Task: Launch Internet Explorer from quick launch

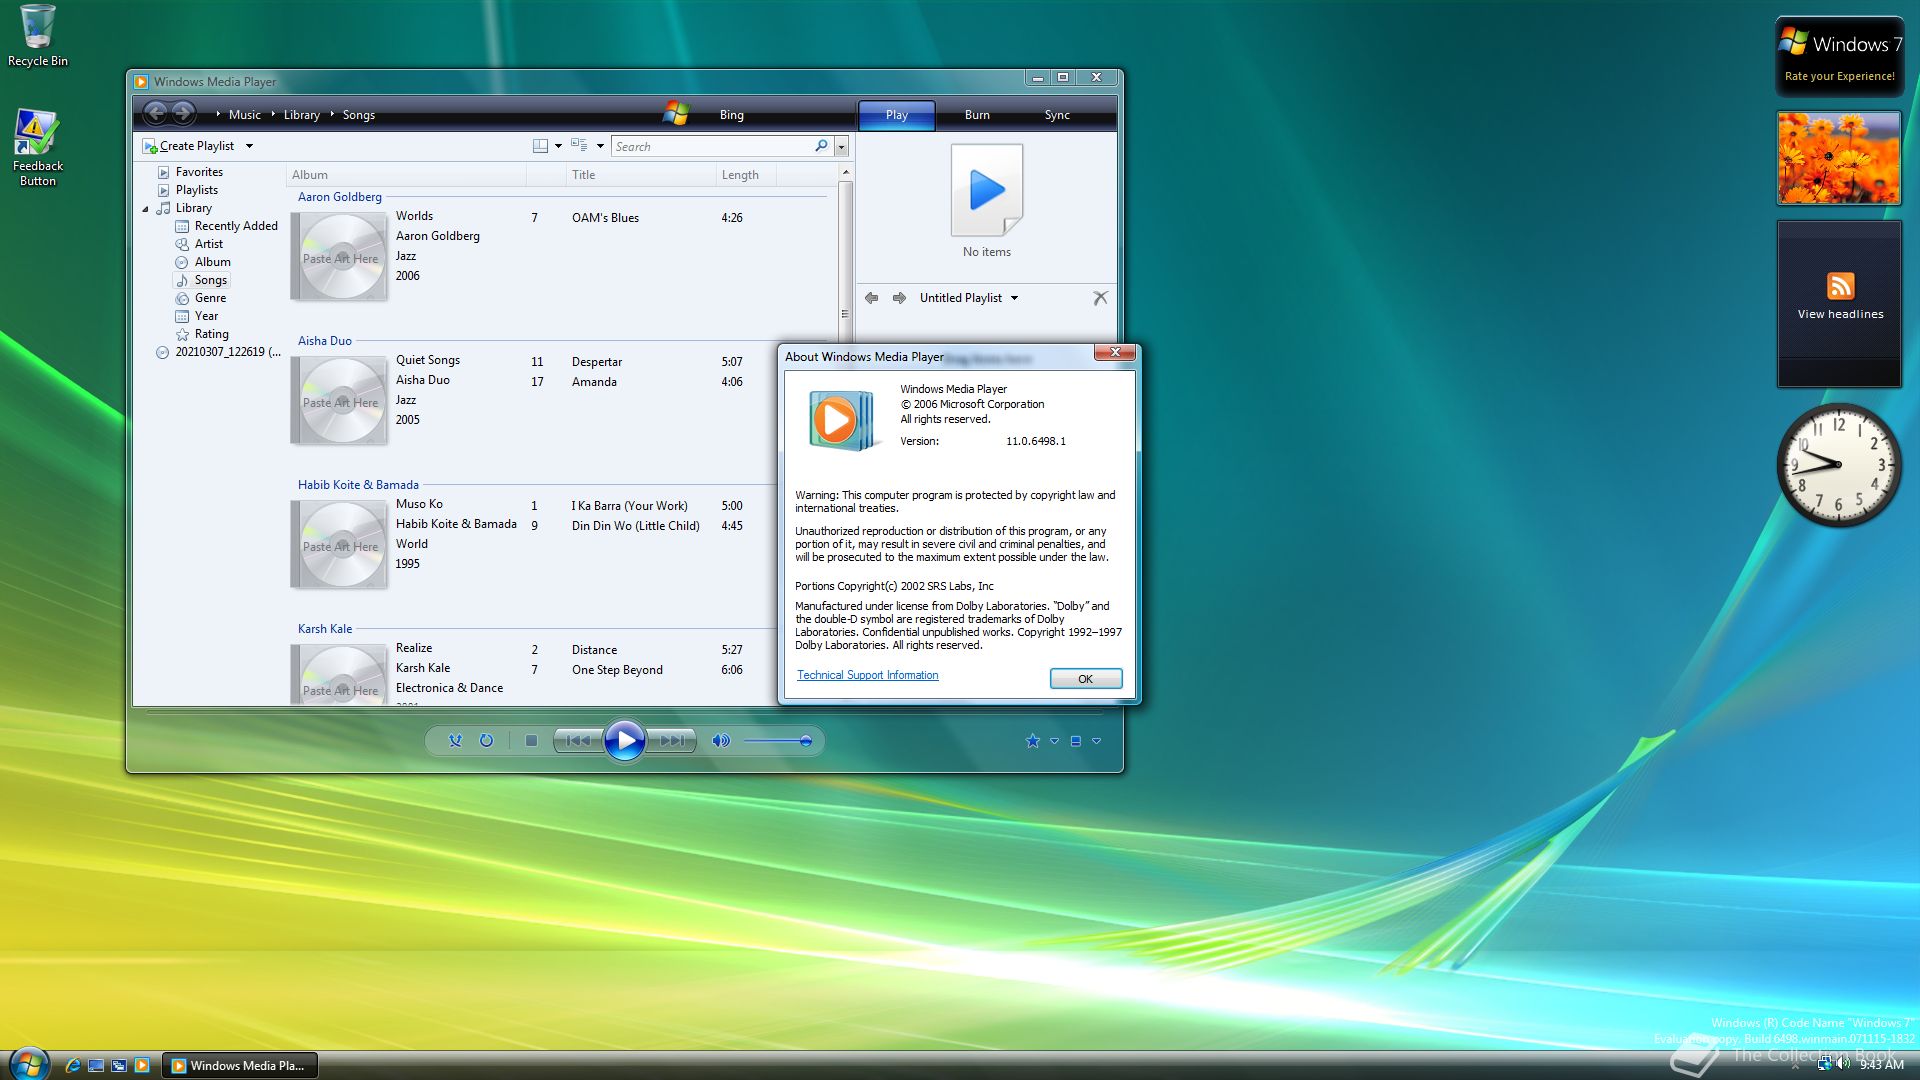Action: tap(72, 1066)
